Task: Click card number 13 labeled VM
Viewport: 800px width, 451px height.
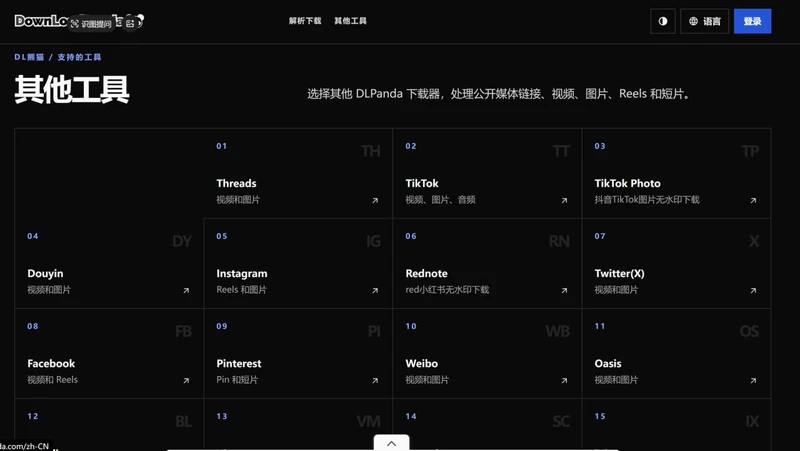Action: pyautogui.click(x=298, y=424)
